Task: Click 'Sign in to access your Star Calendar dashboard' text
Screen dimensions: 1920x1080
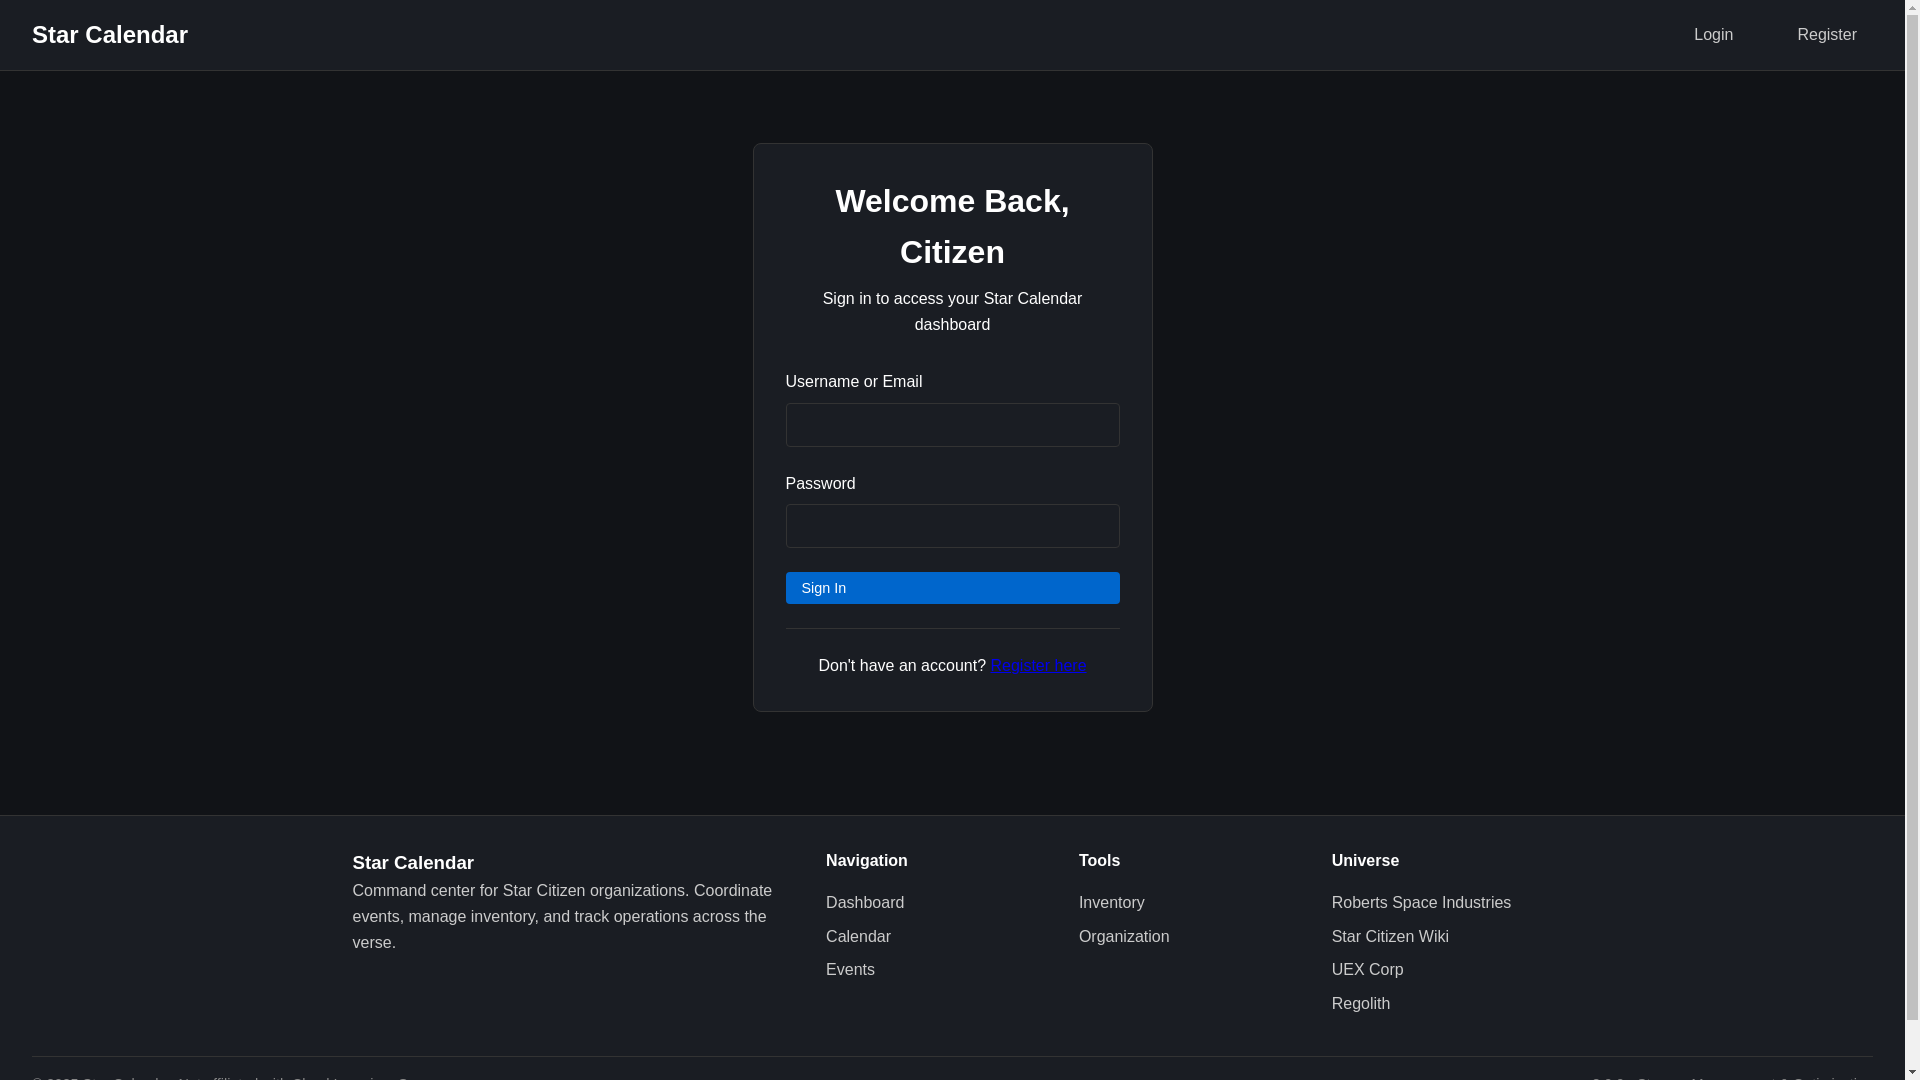Action: (x=952, y=312)
